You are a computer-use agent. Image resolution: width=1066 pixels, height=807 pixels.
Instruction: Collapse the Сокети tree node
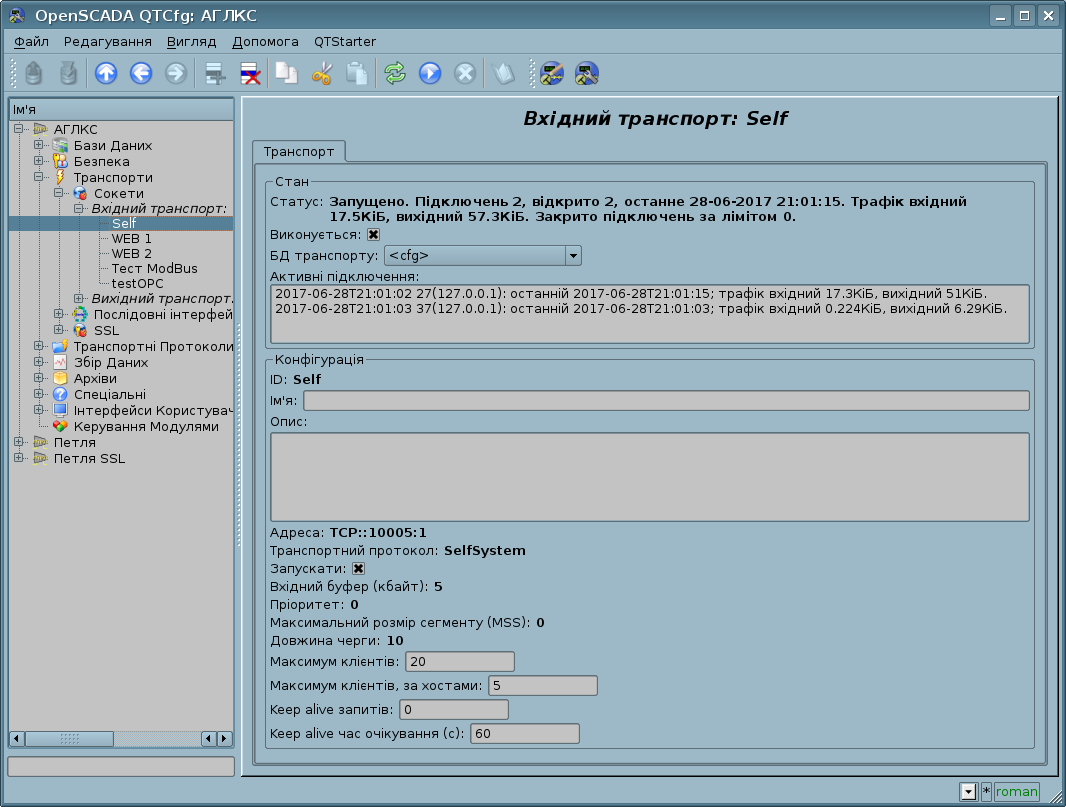[x=59, y=193]
